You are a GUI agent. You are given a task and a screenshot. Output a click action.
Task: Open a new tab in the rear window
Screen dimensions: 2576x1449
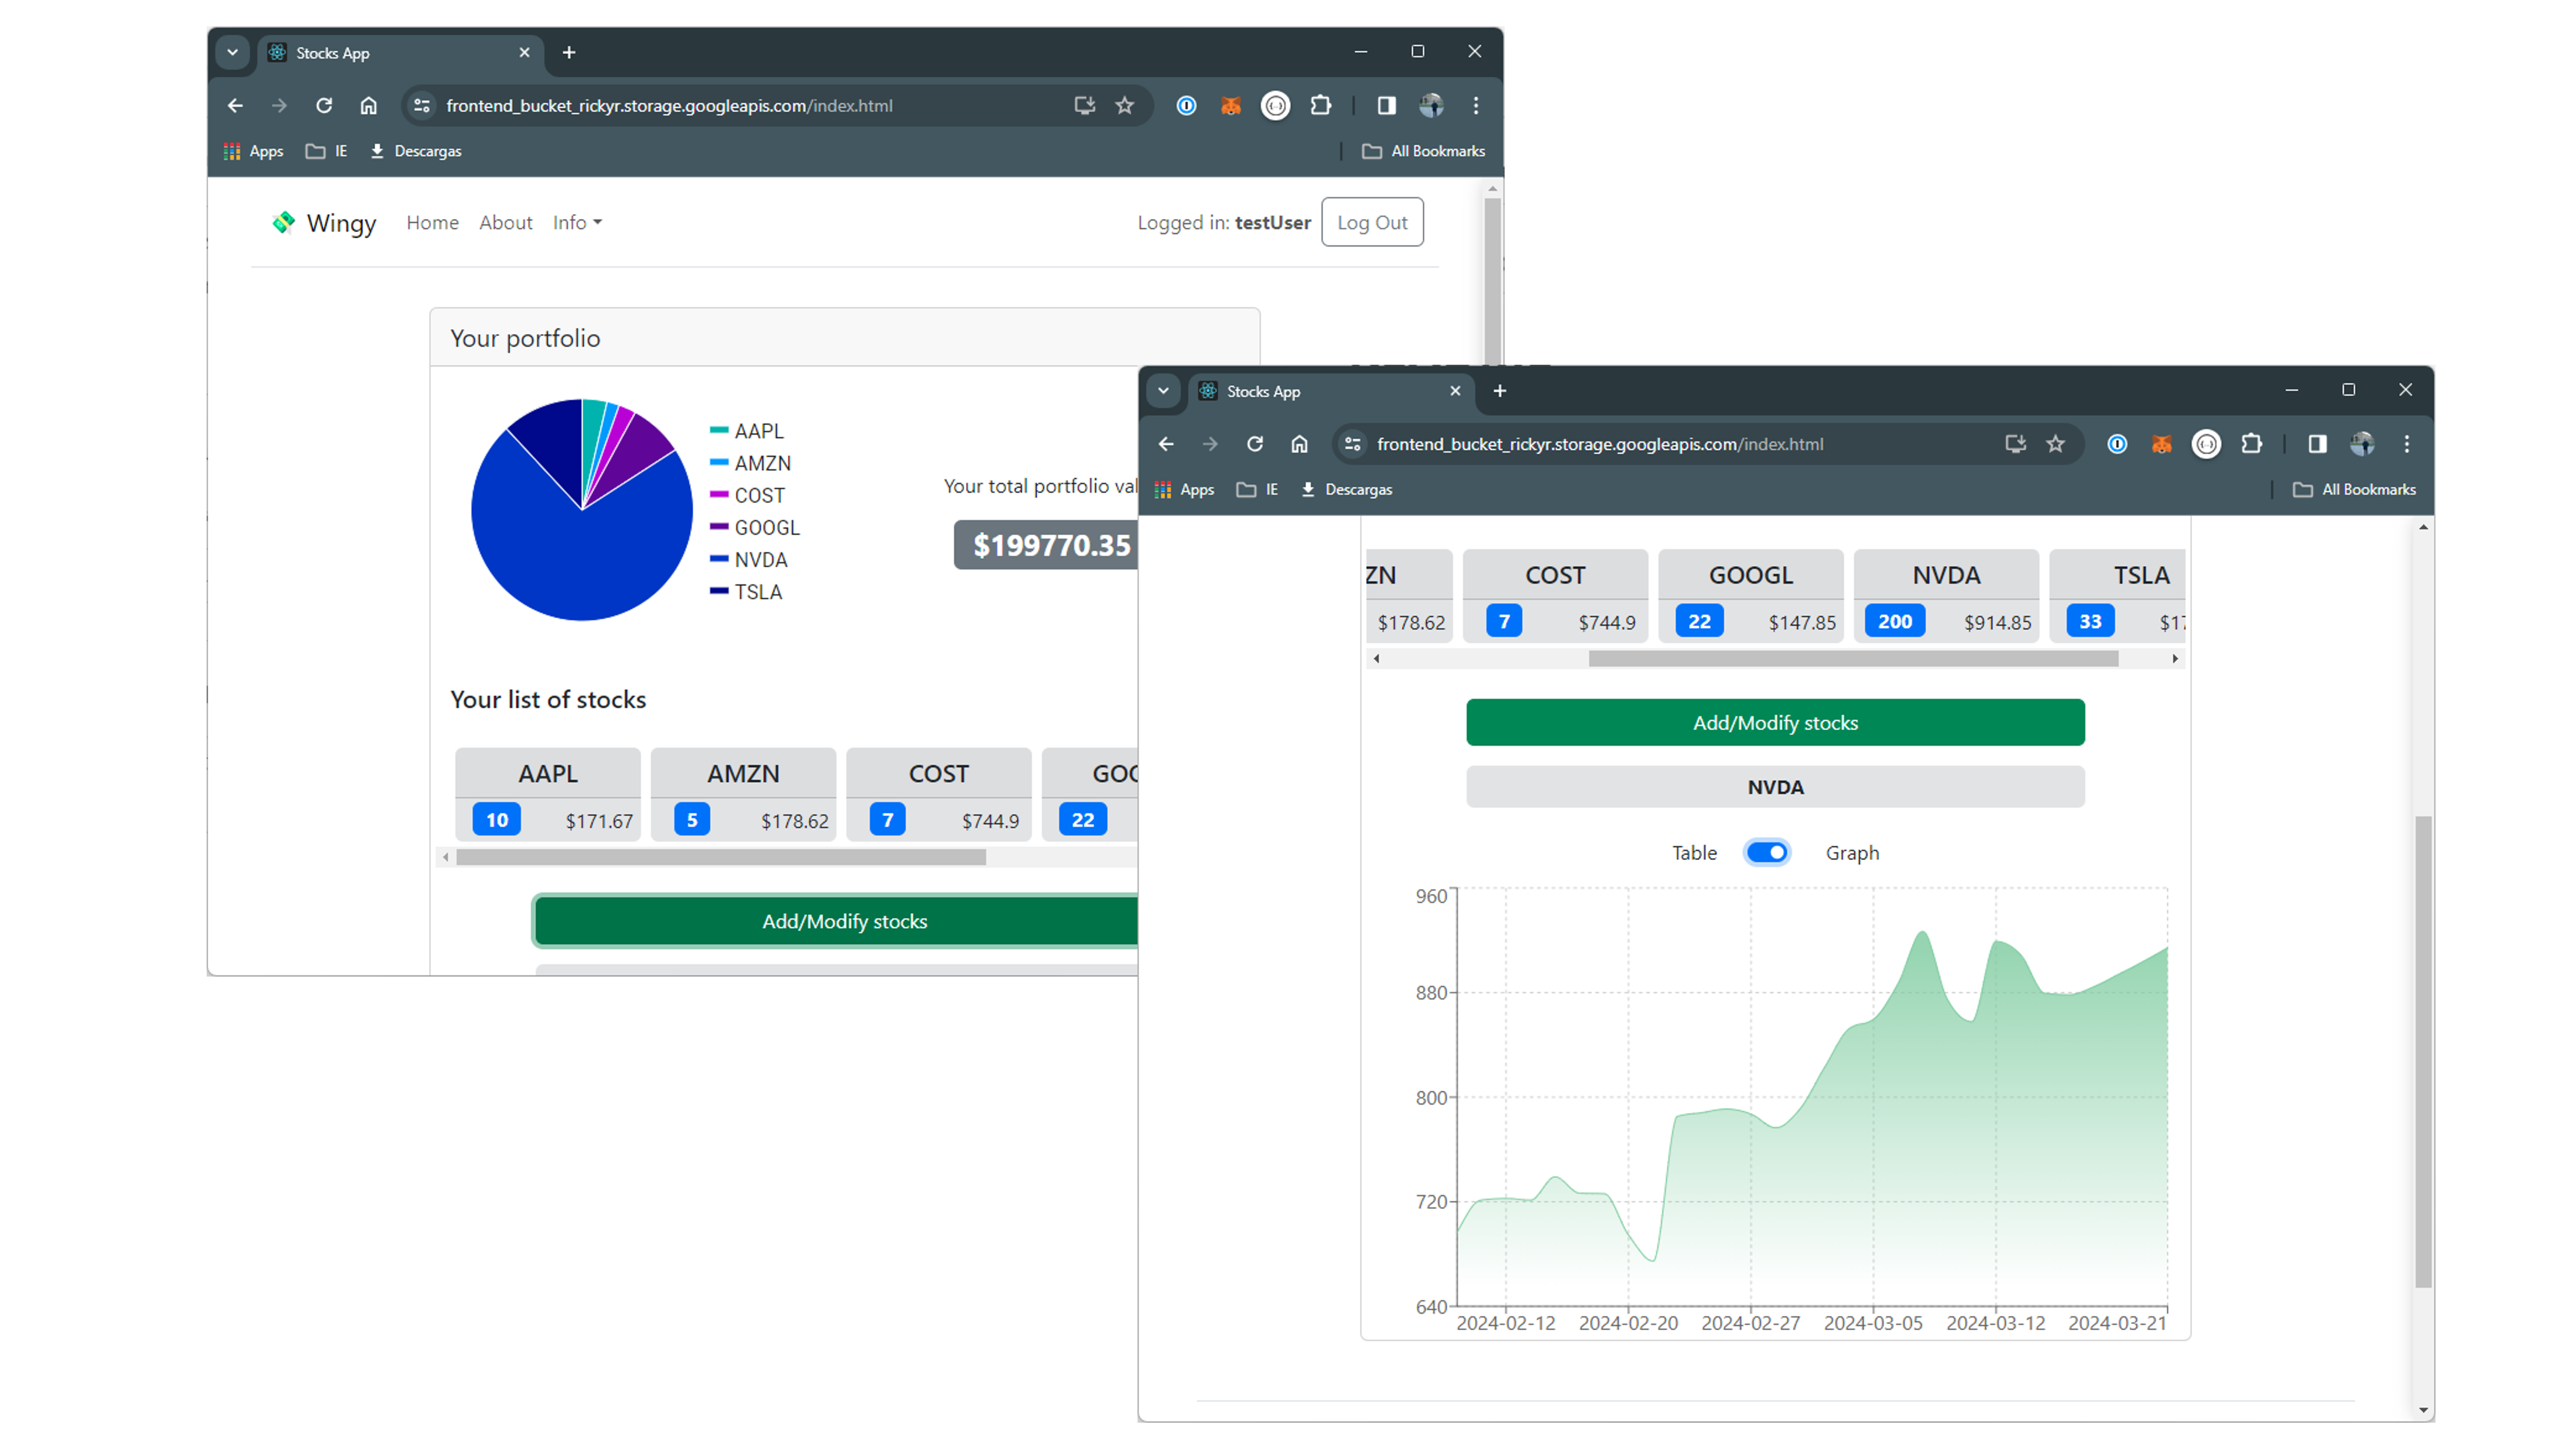pos(569,52)
